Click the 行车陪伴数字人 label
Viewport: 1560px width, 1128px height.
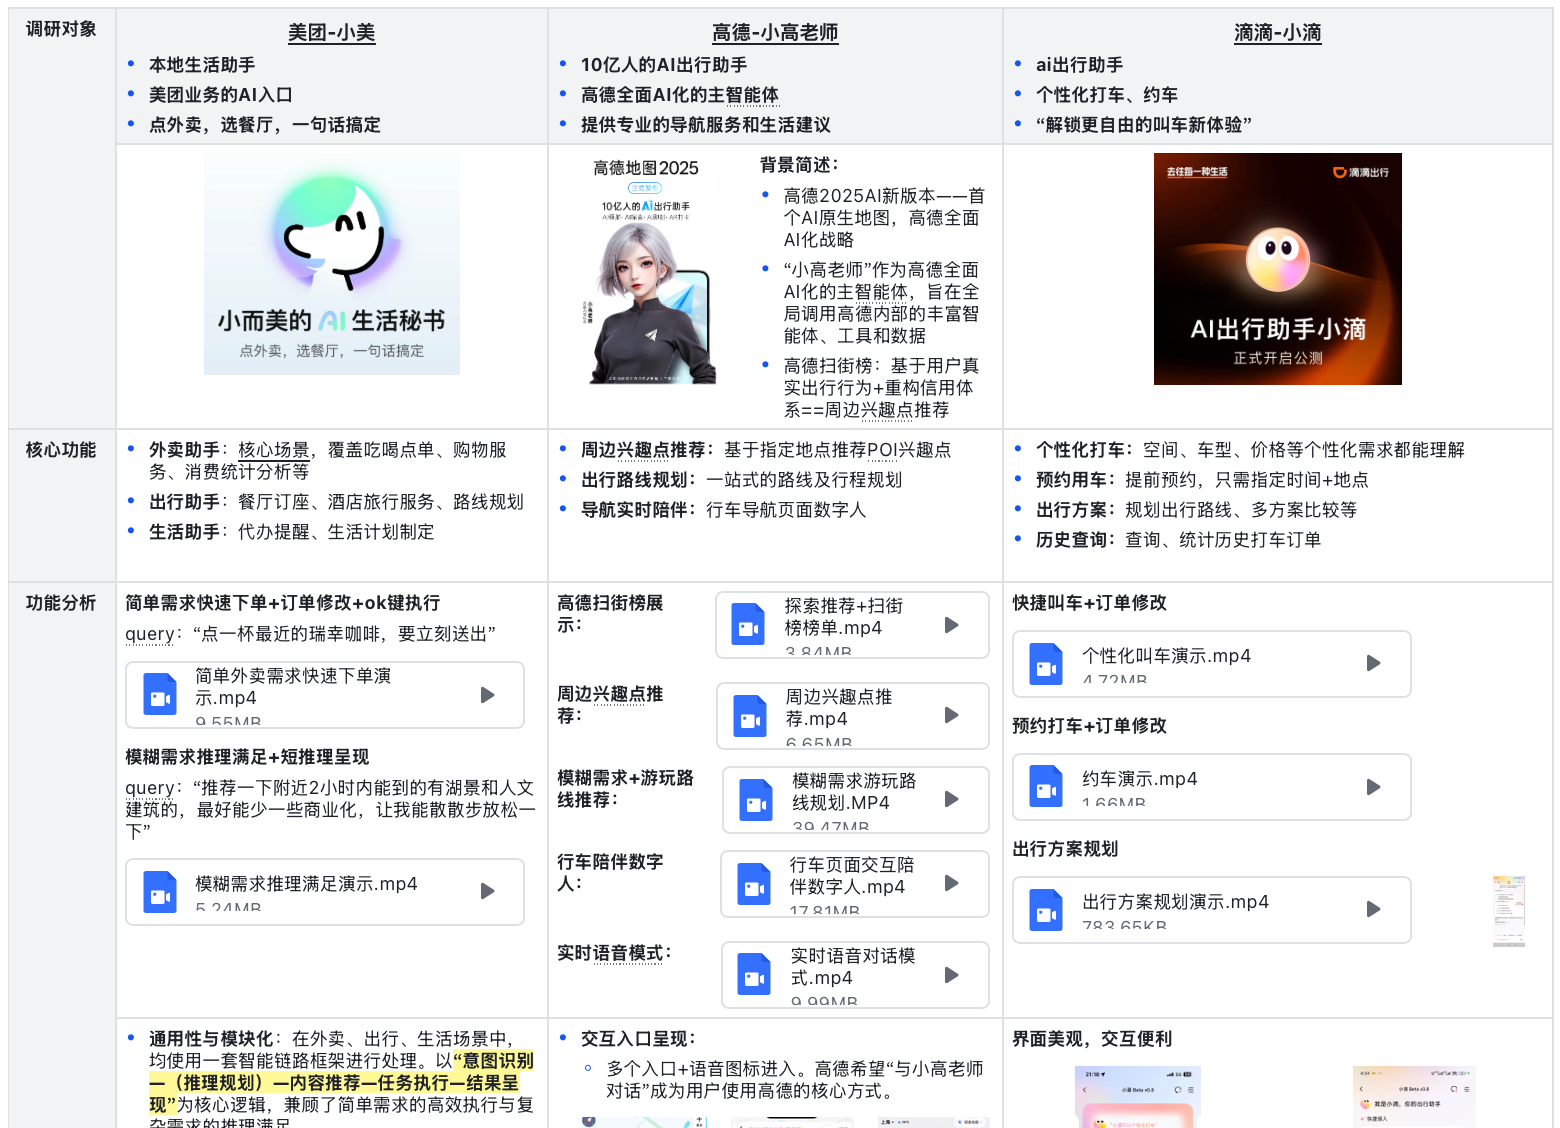pyautogui.click(x=610, y=873)
